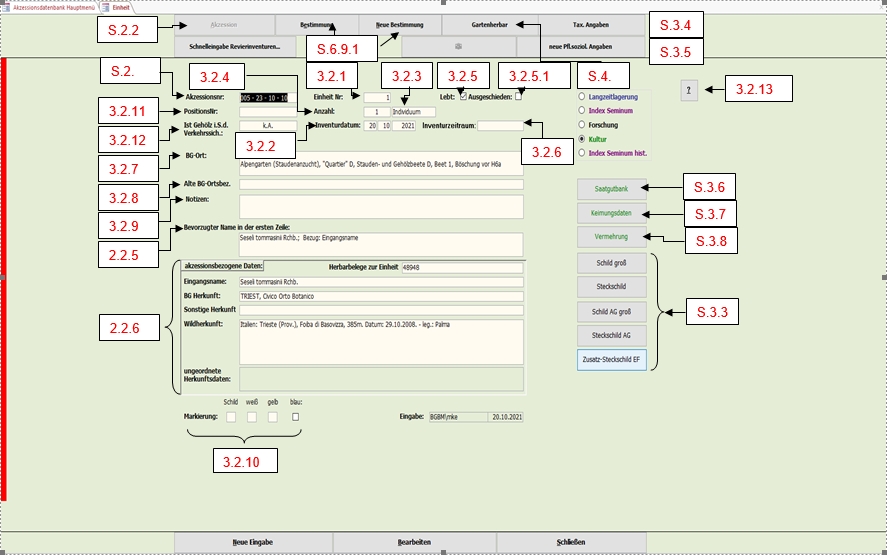Click the Saatgutbank button
Screen dimensions: 889x557
(x=612, y=187)
